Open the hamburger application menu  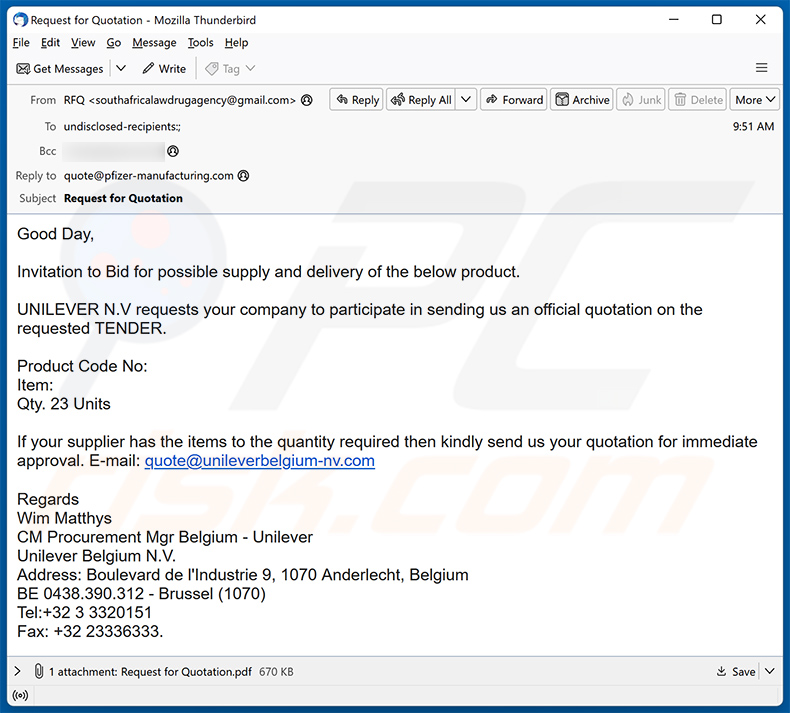(x=761, y=68)
